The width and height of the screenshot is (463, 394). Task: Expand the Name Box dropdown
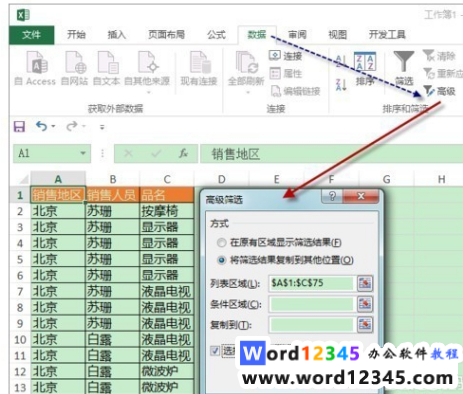pos(83,153)
